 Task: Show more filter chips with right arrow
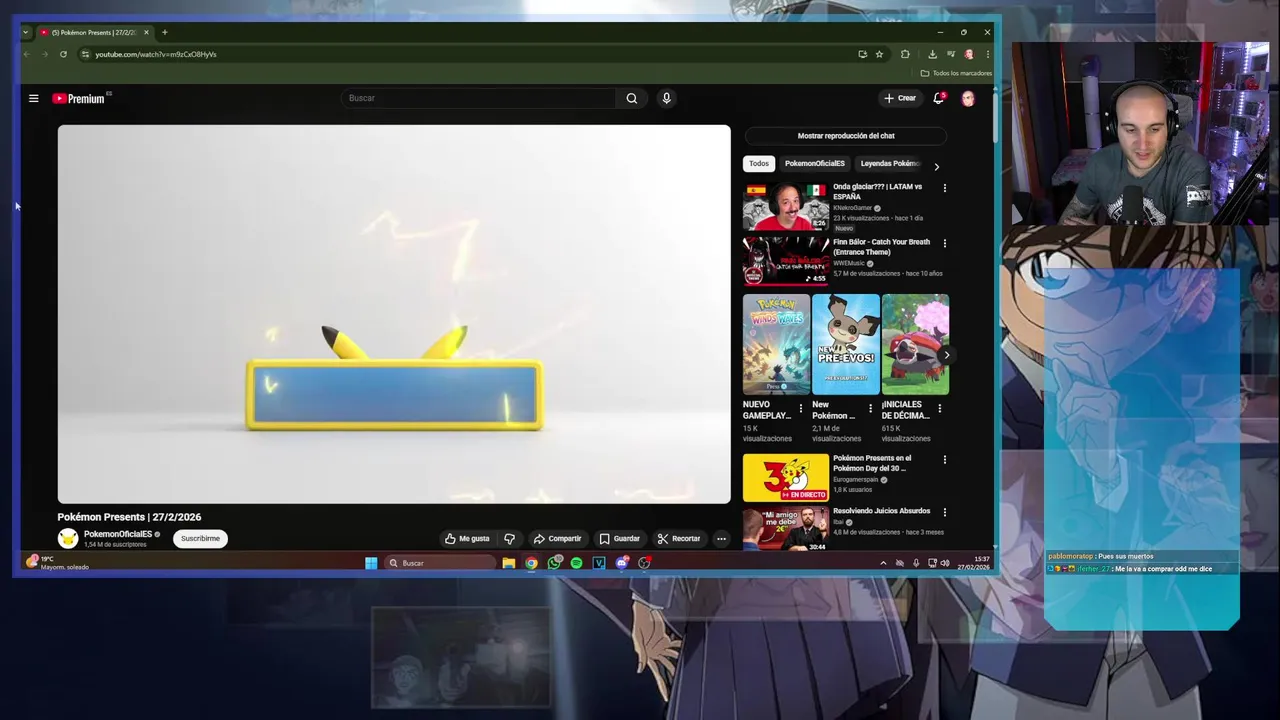pyautogui.click(x=936, y=166)
